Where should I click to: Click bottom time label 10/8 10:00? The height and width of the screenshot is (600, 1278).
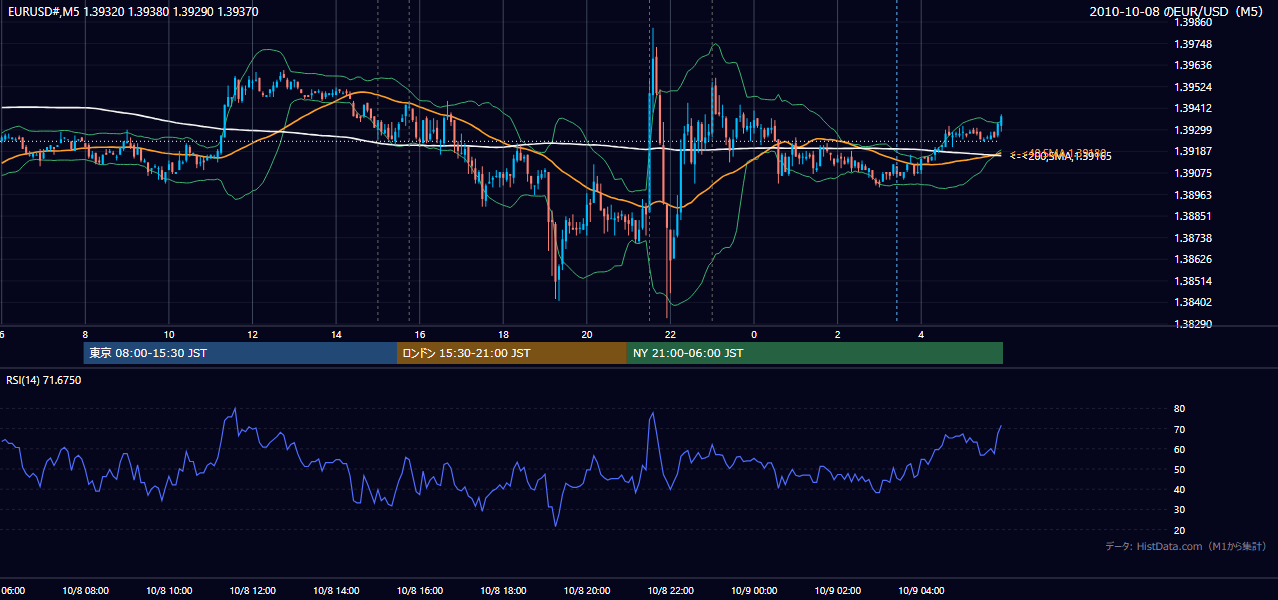tap(169, 591)
